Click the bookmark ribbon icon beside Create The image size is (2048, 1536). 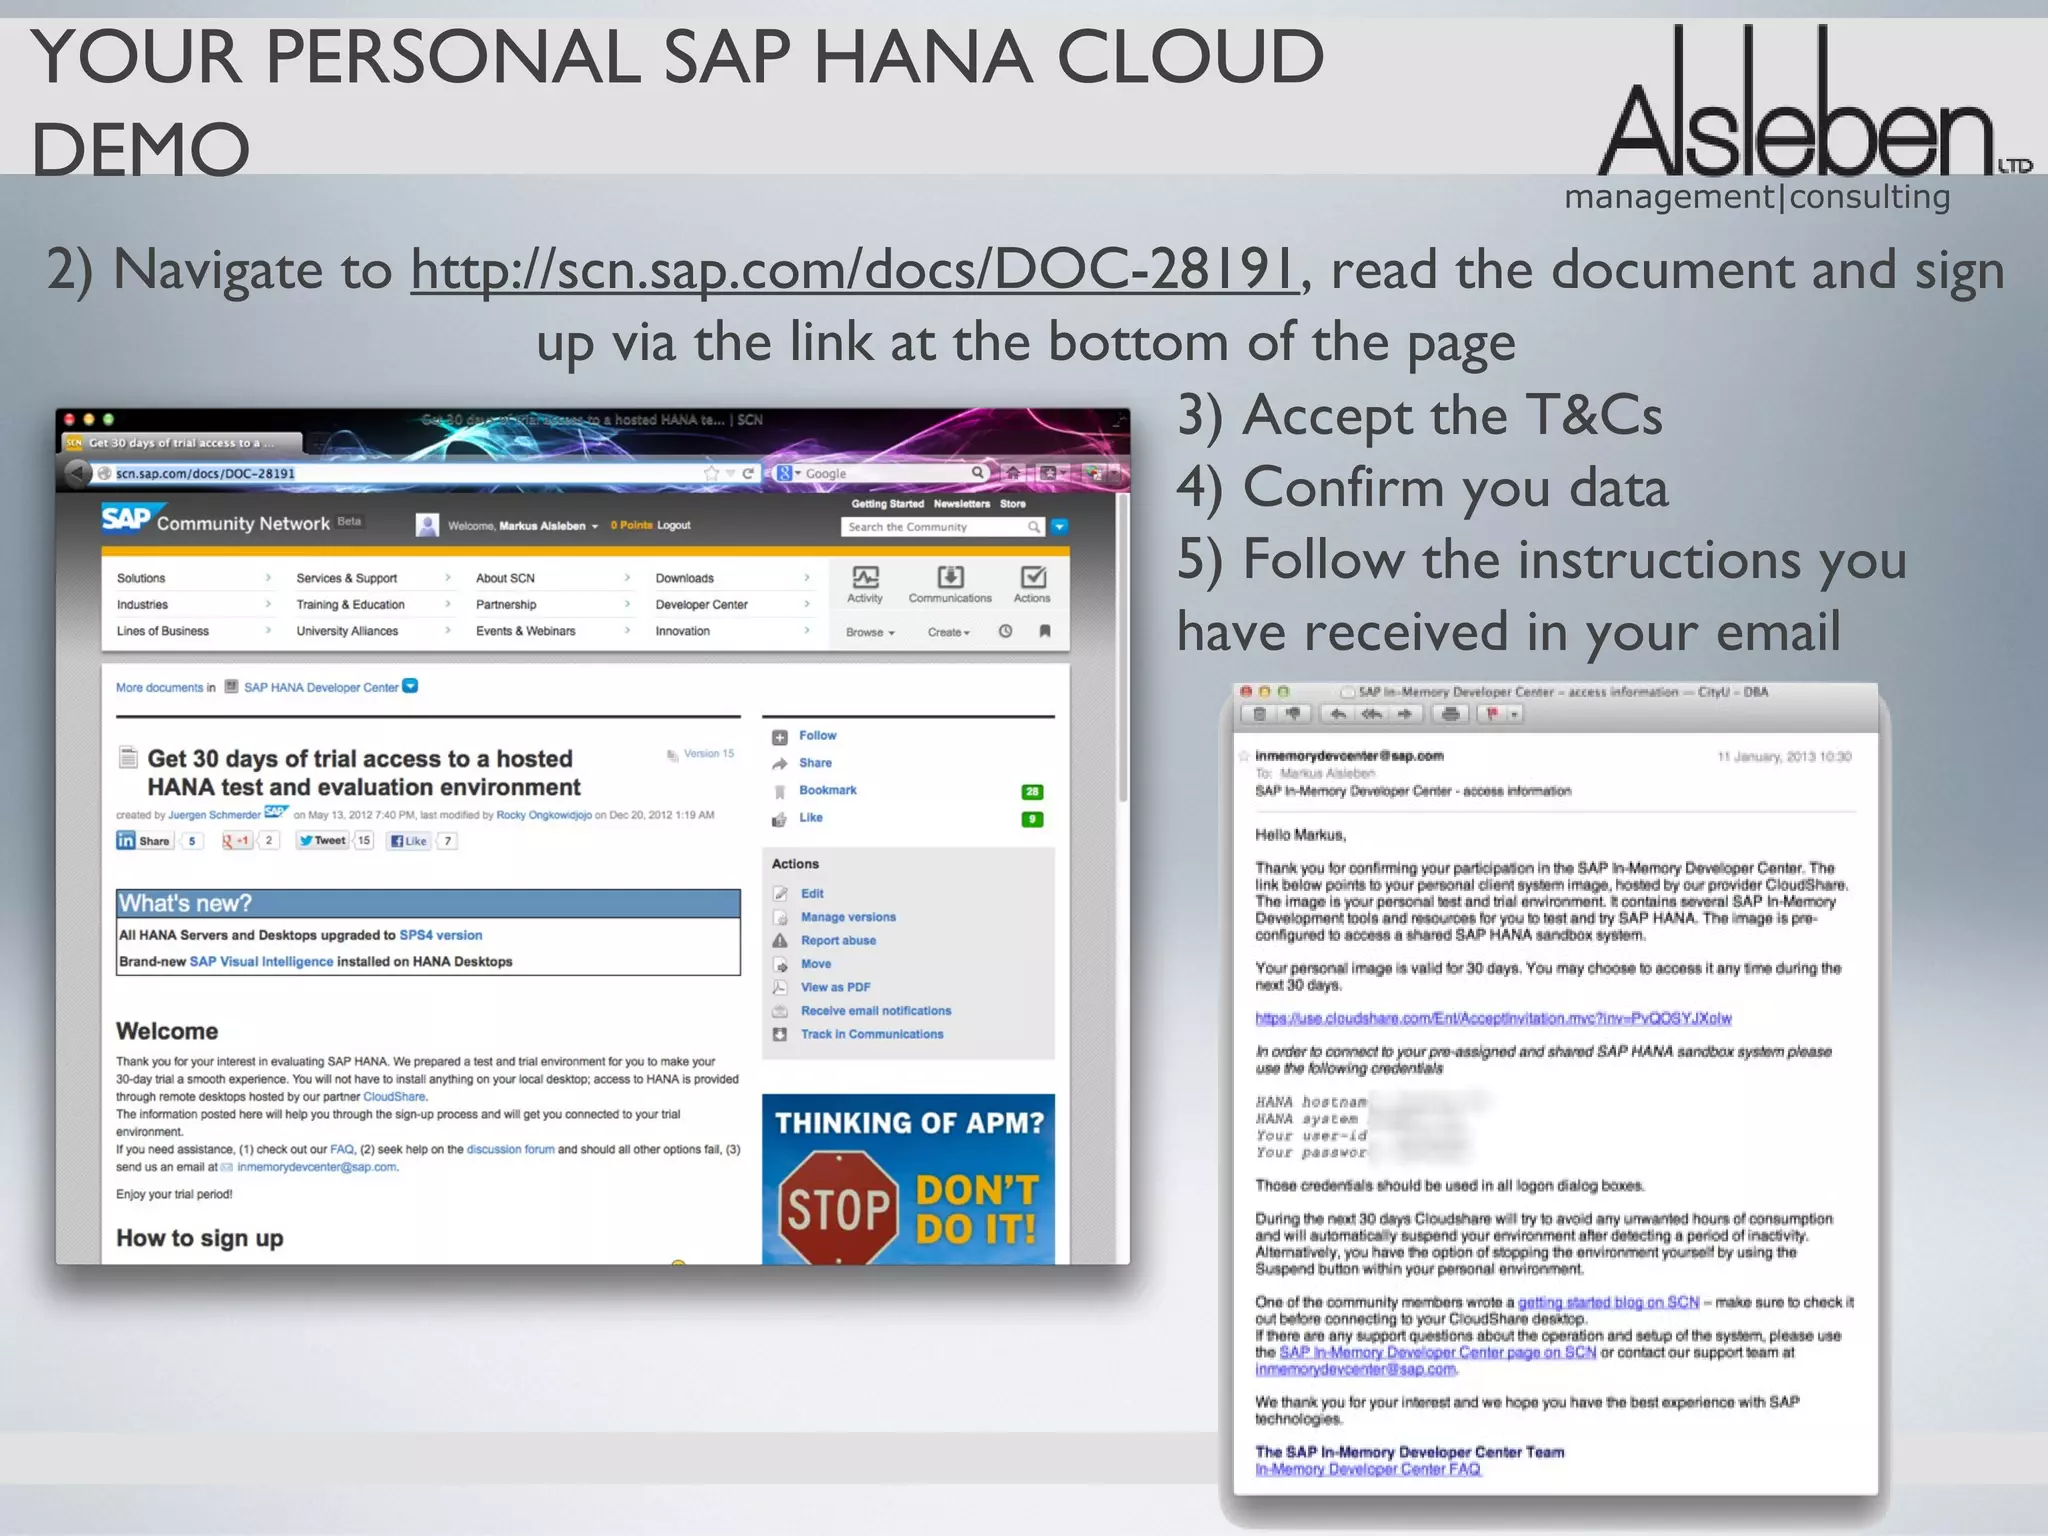click(x=1045, y=631)
